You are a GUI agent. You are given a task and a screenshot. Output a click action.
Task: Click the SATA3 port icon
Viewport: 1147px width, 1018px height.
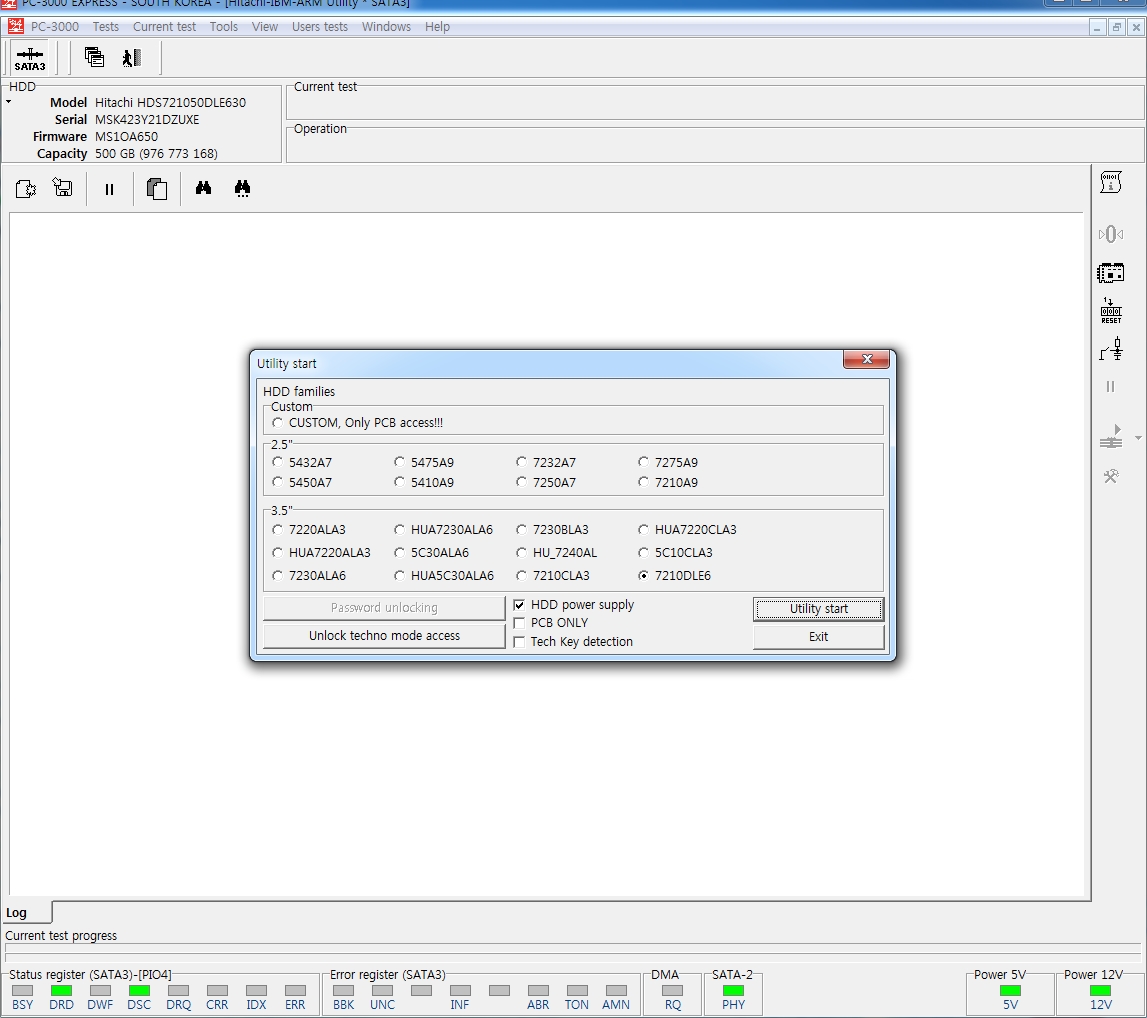(30, 59)
